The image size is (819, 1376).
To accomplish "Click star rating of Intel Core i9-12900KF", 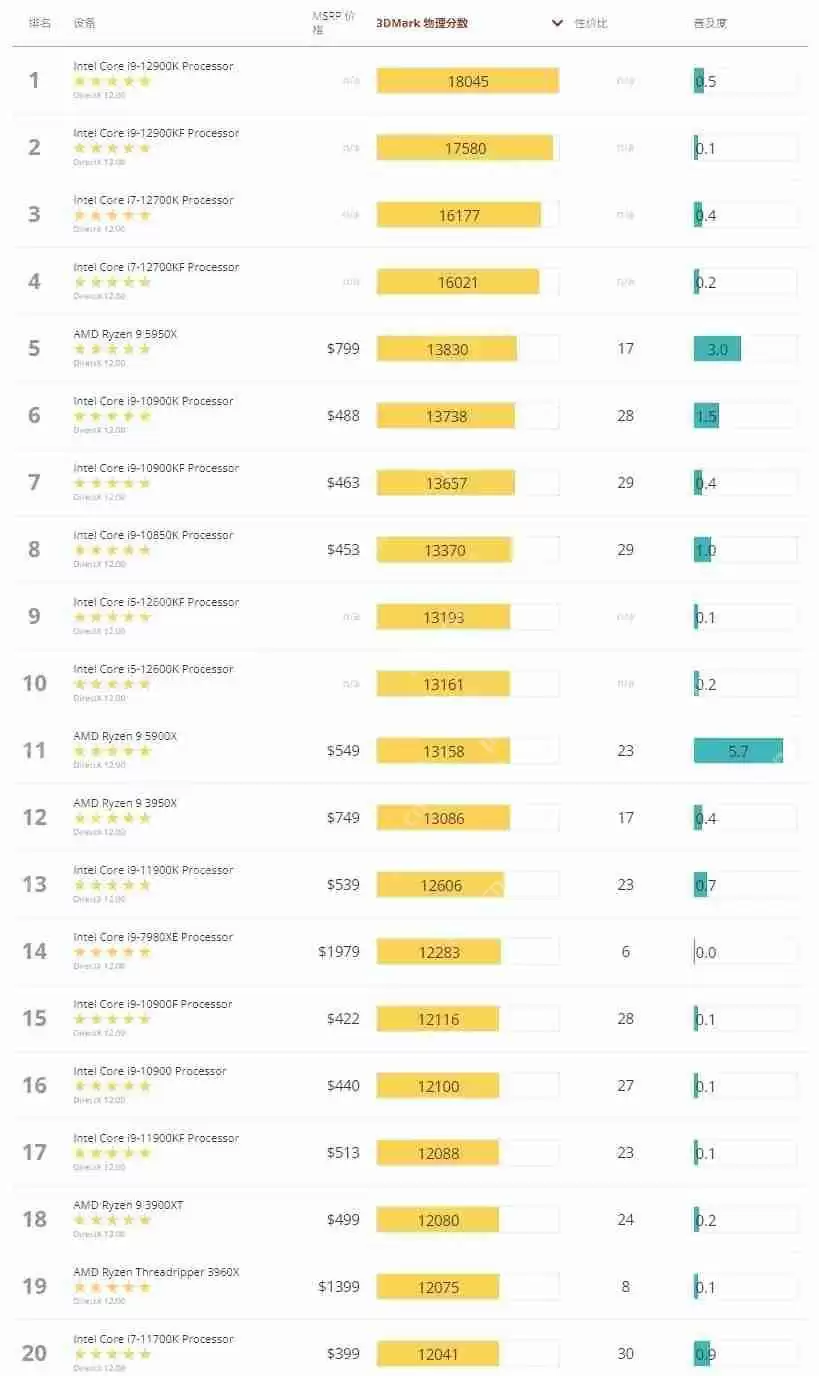I will (x=112, y=148).
